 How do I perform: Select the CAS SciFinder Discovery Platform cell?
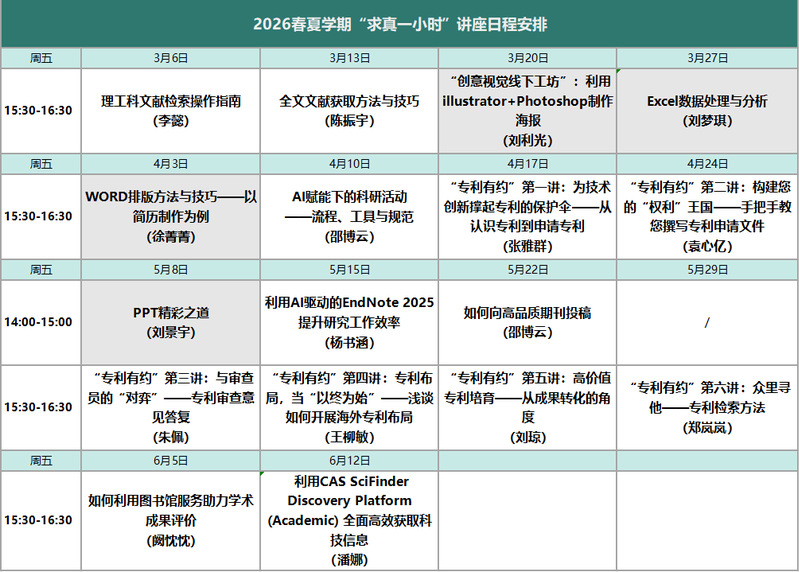click(x=349, y=519)
